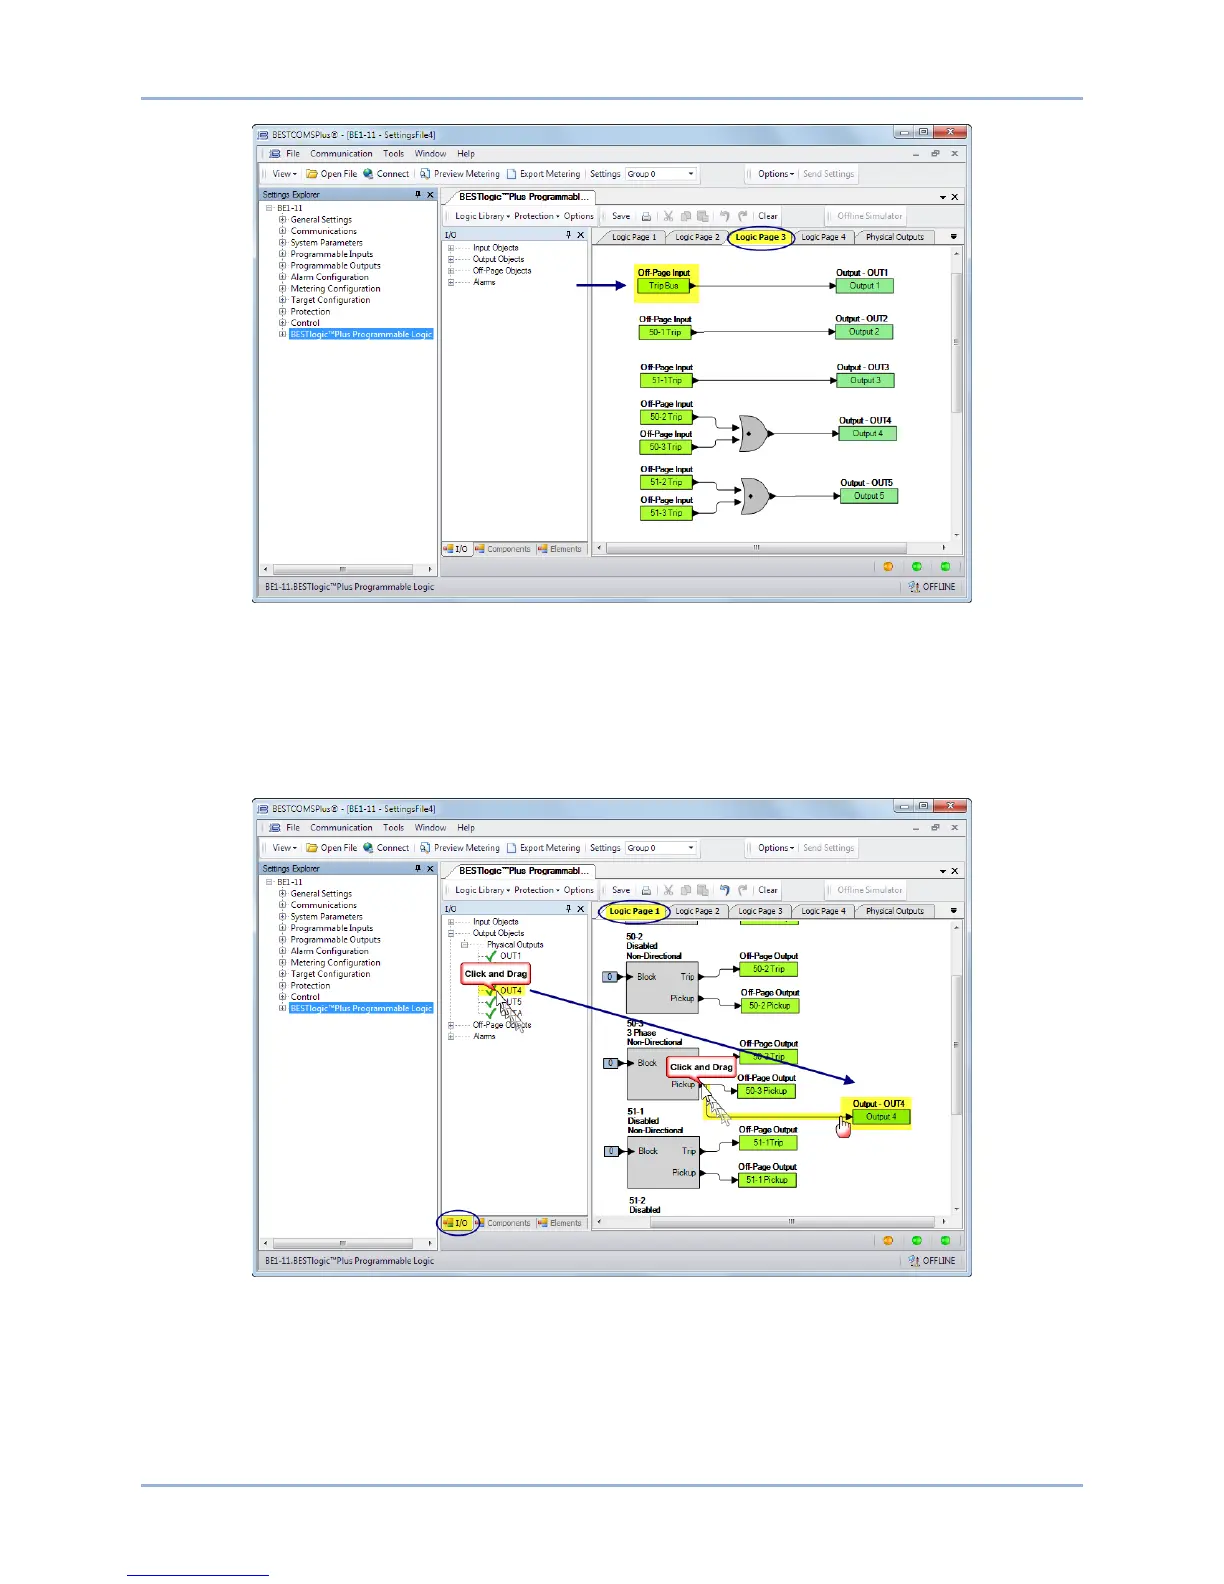
Task: Select the Output 4 block in lower diagram
Action: (882, 1117)
